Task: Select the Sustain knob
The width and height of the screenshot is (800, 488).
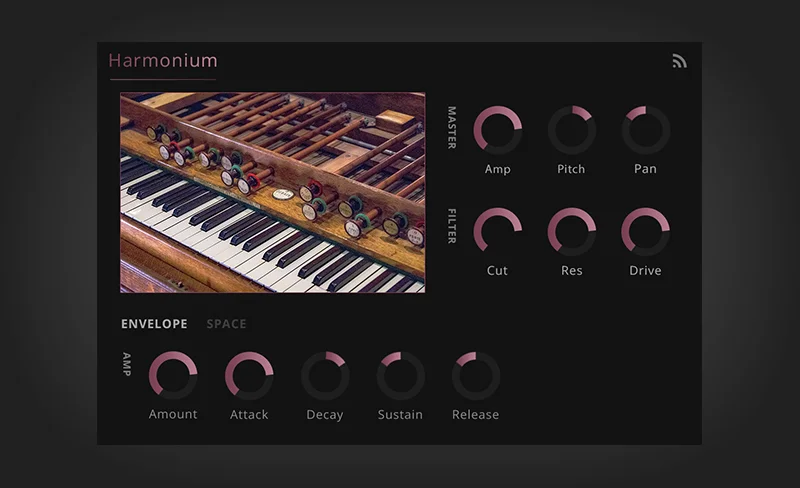Action: [401, 375]
